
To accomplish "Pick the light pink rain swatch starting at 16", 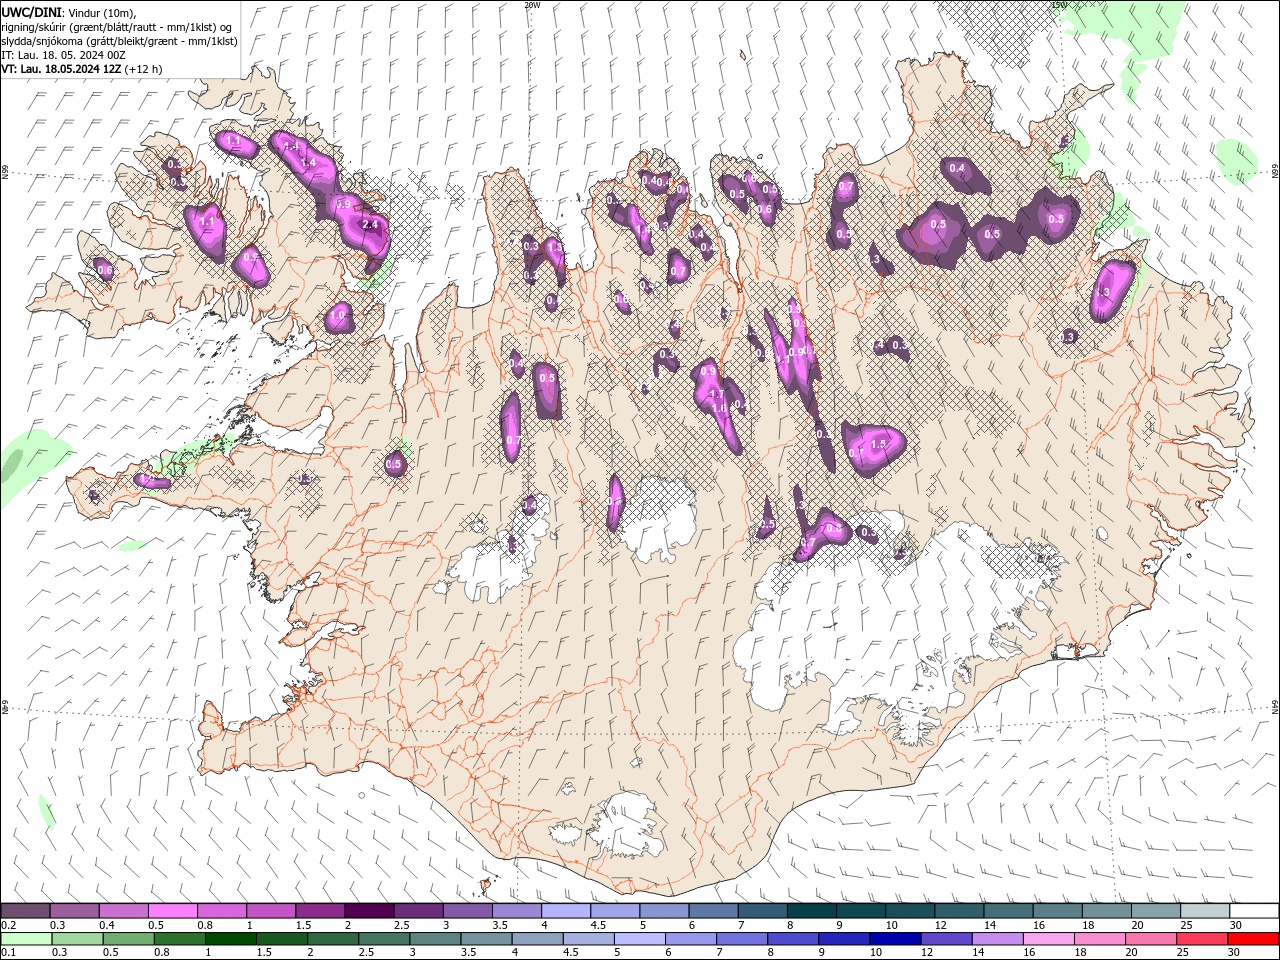I will click(1049, 939).
